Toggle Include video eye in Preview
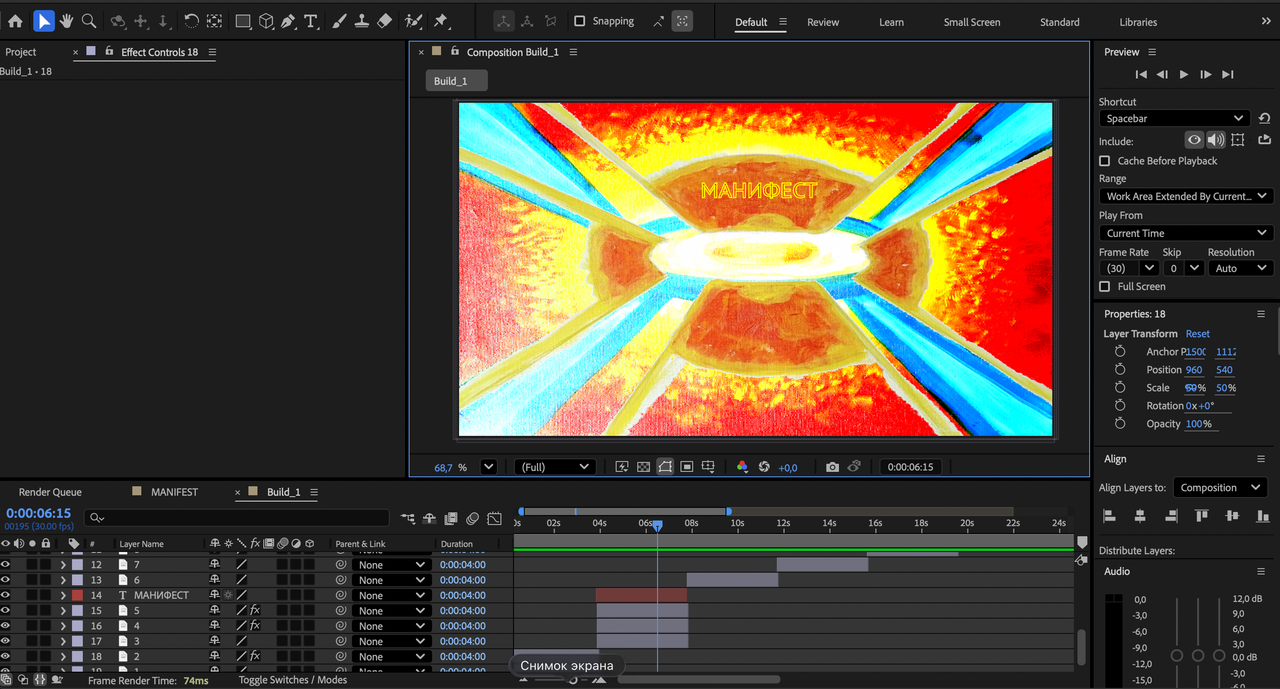This screenshot has height=689, width=1280. [x=1194, y=141]
